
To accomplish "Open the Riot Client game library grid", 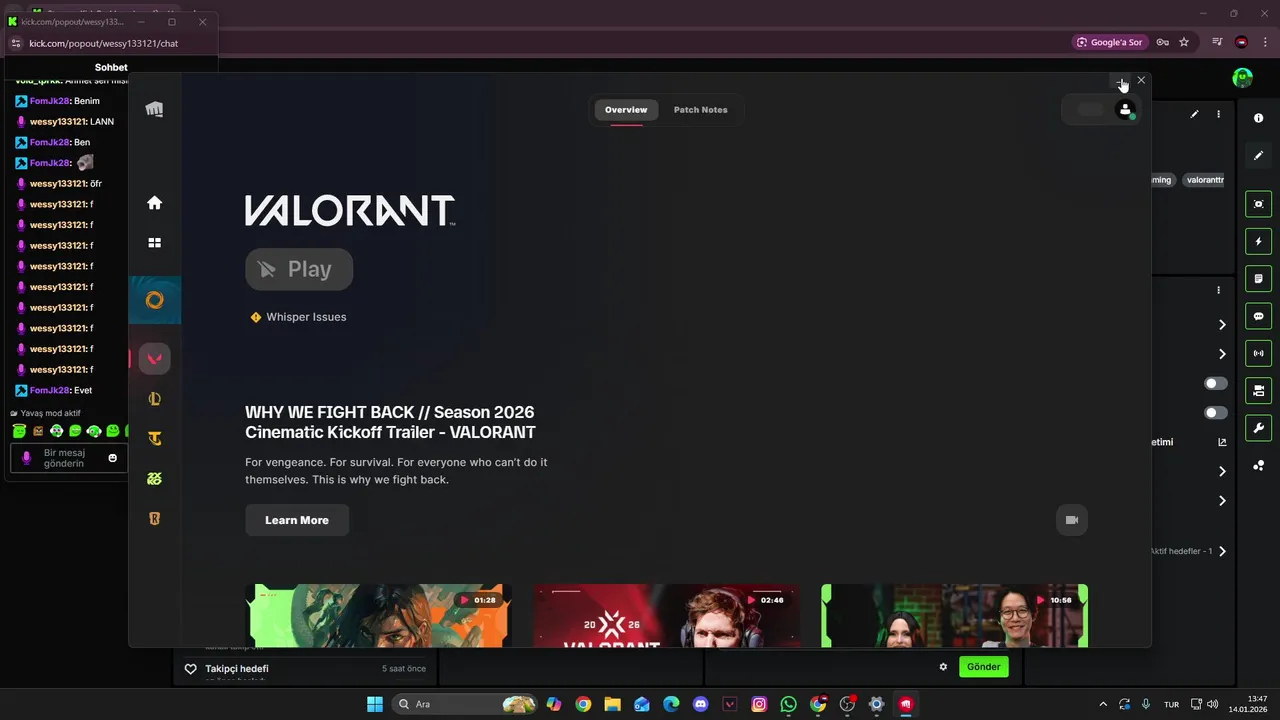I will click(154, 243).
